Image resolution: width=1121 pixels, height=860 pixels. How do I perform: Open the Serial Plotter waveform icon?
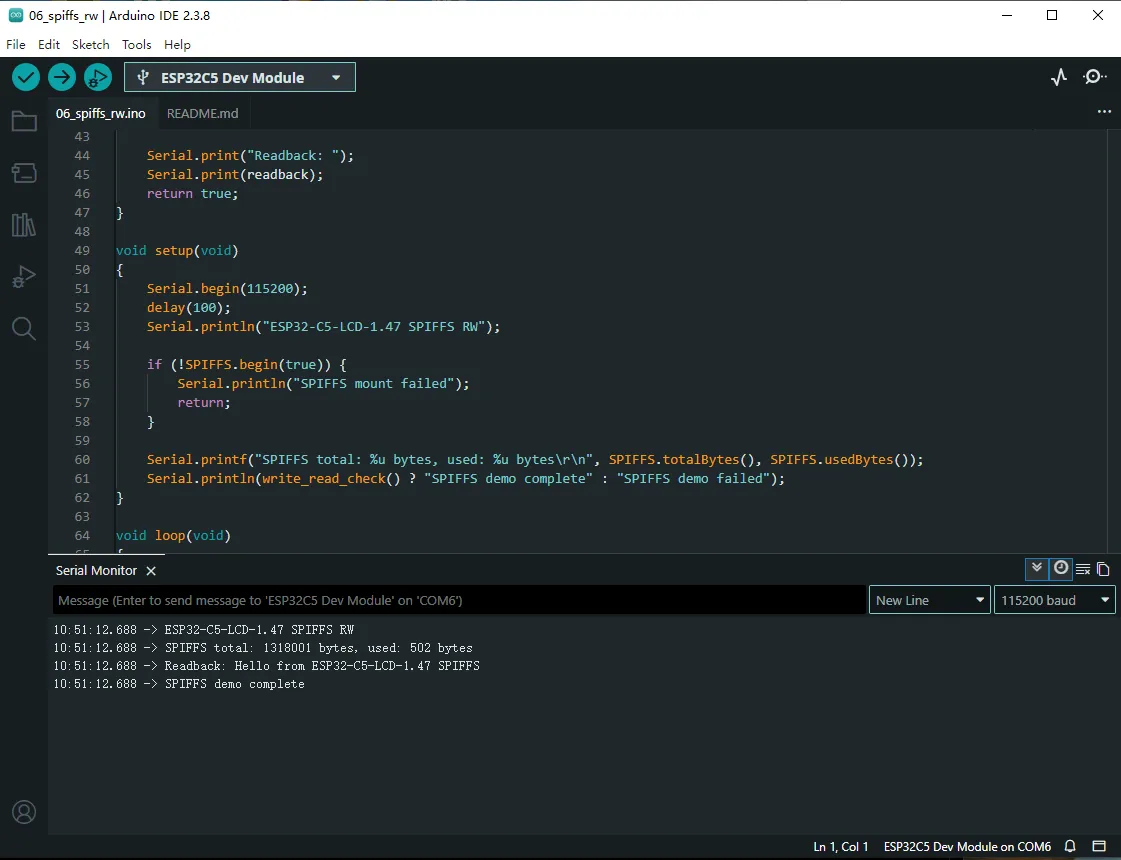1059,77
